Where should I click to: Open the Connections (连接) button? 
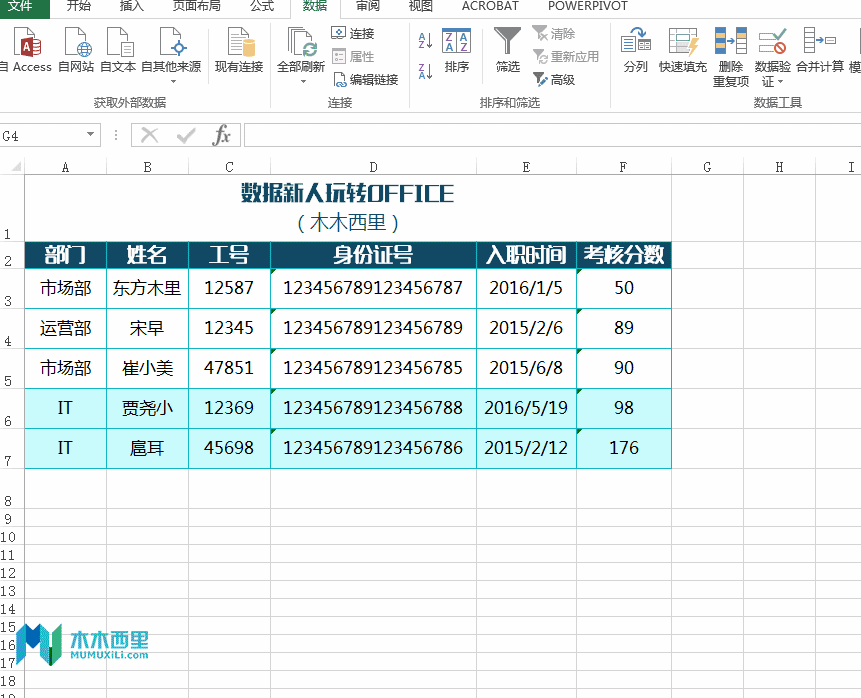[353, 33]
